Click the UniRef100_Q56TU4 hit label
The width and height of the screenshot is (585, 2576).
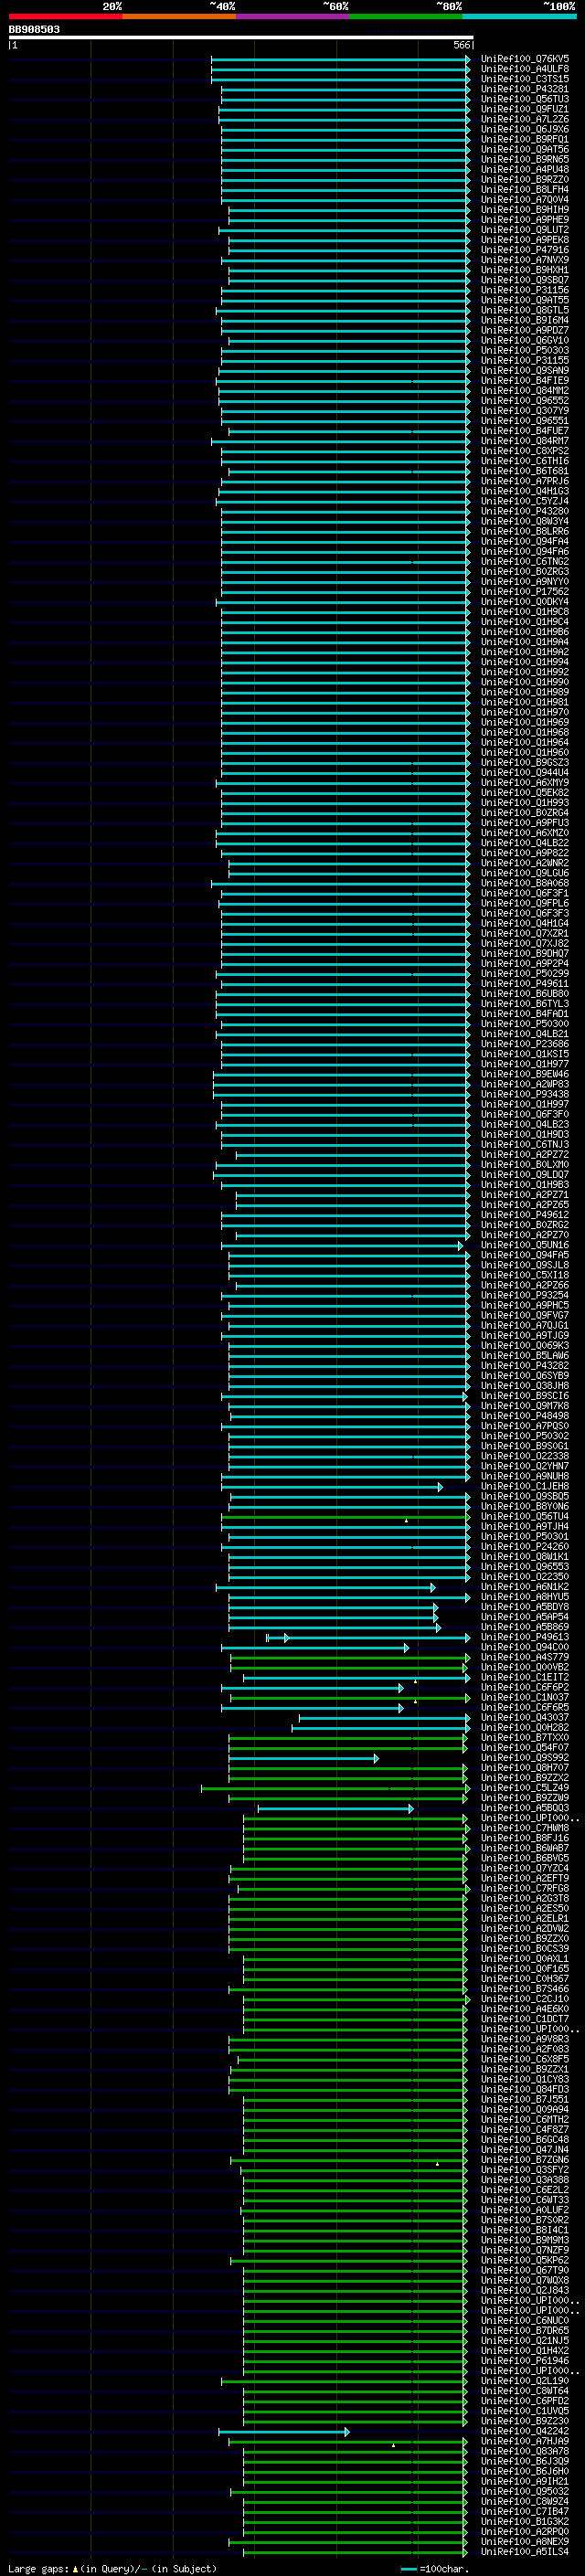pos(525,1516)
